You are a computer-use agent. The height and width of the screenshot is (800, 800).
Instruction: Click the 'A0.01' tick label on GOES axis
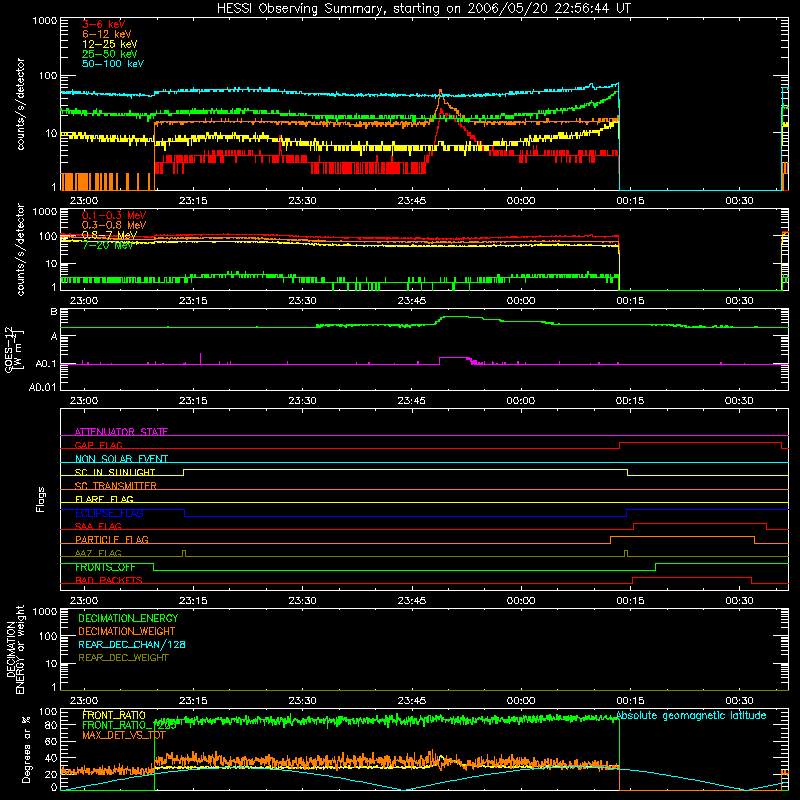pyautogui.click(x=43, y=387)
